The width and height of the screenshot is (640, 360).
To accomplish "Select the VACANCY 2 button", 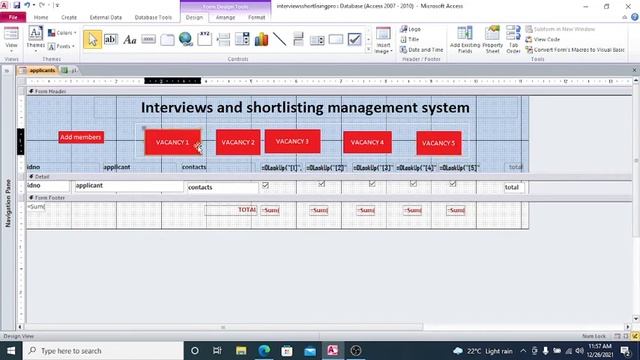I will pyautogui.click(x=238, y=142).
